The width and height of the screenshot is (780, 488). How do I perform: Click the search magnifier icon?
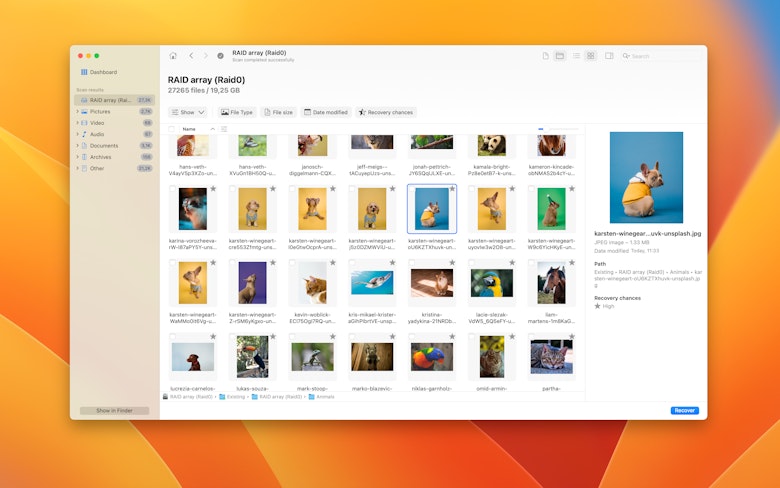tap(626, 56)
